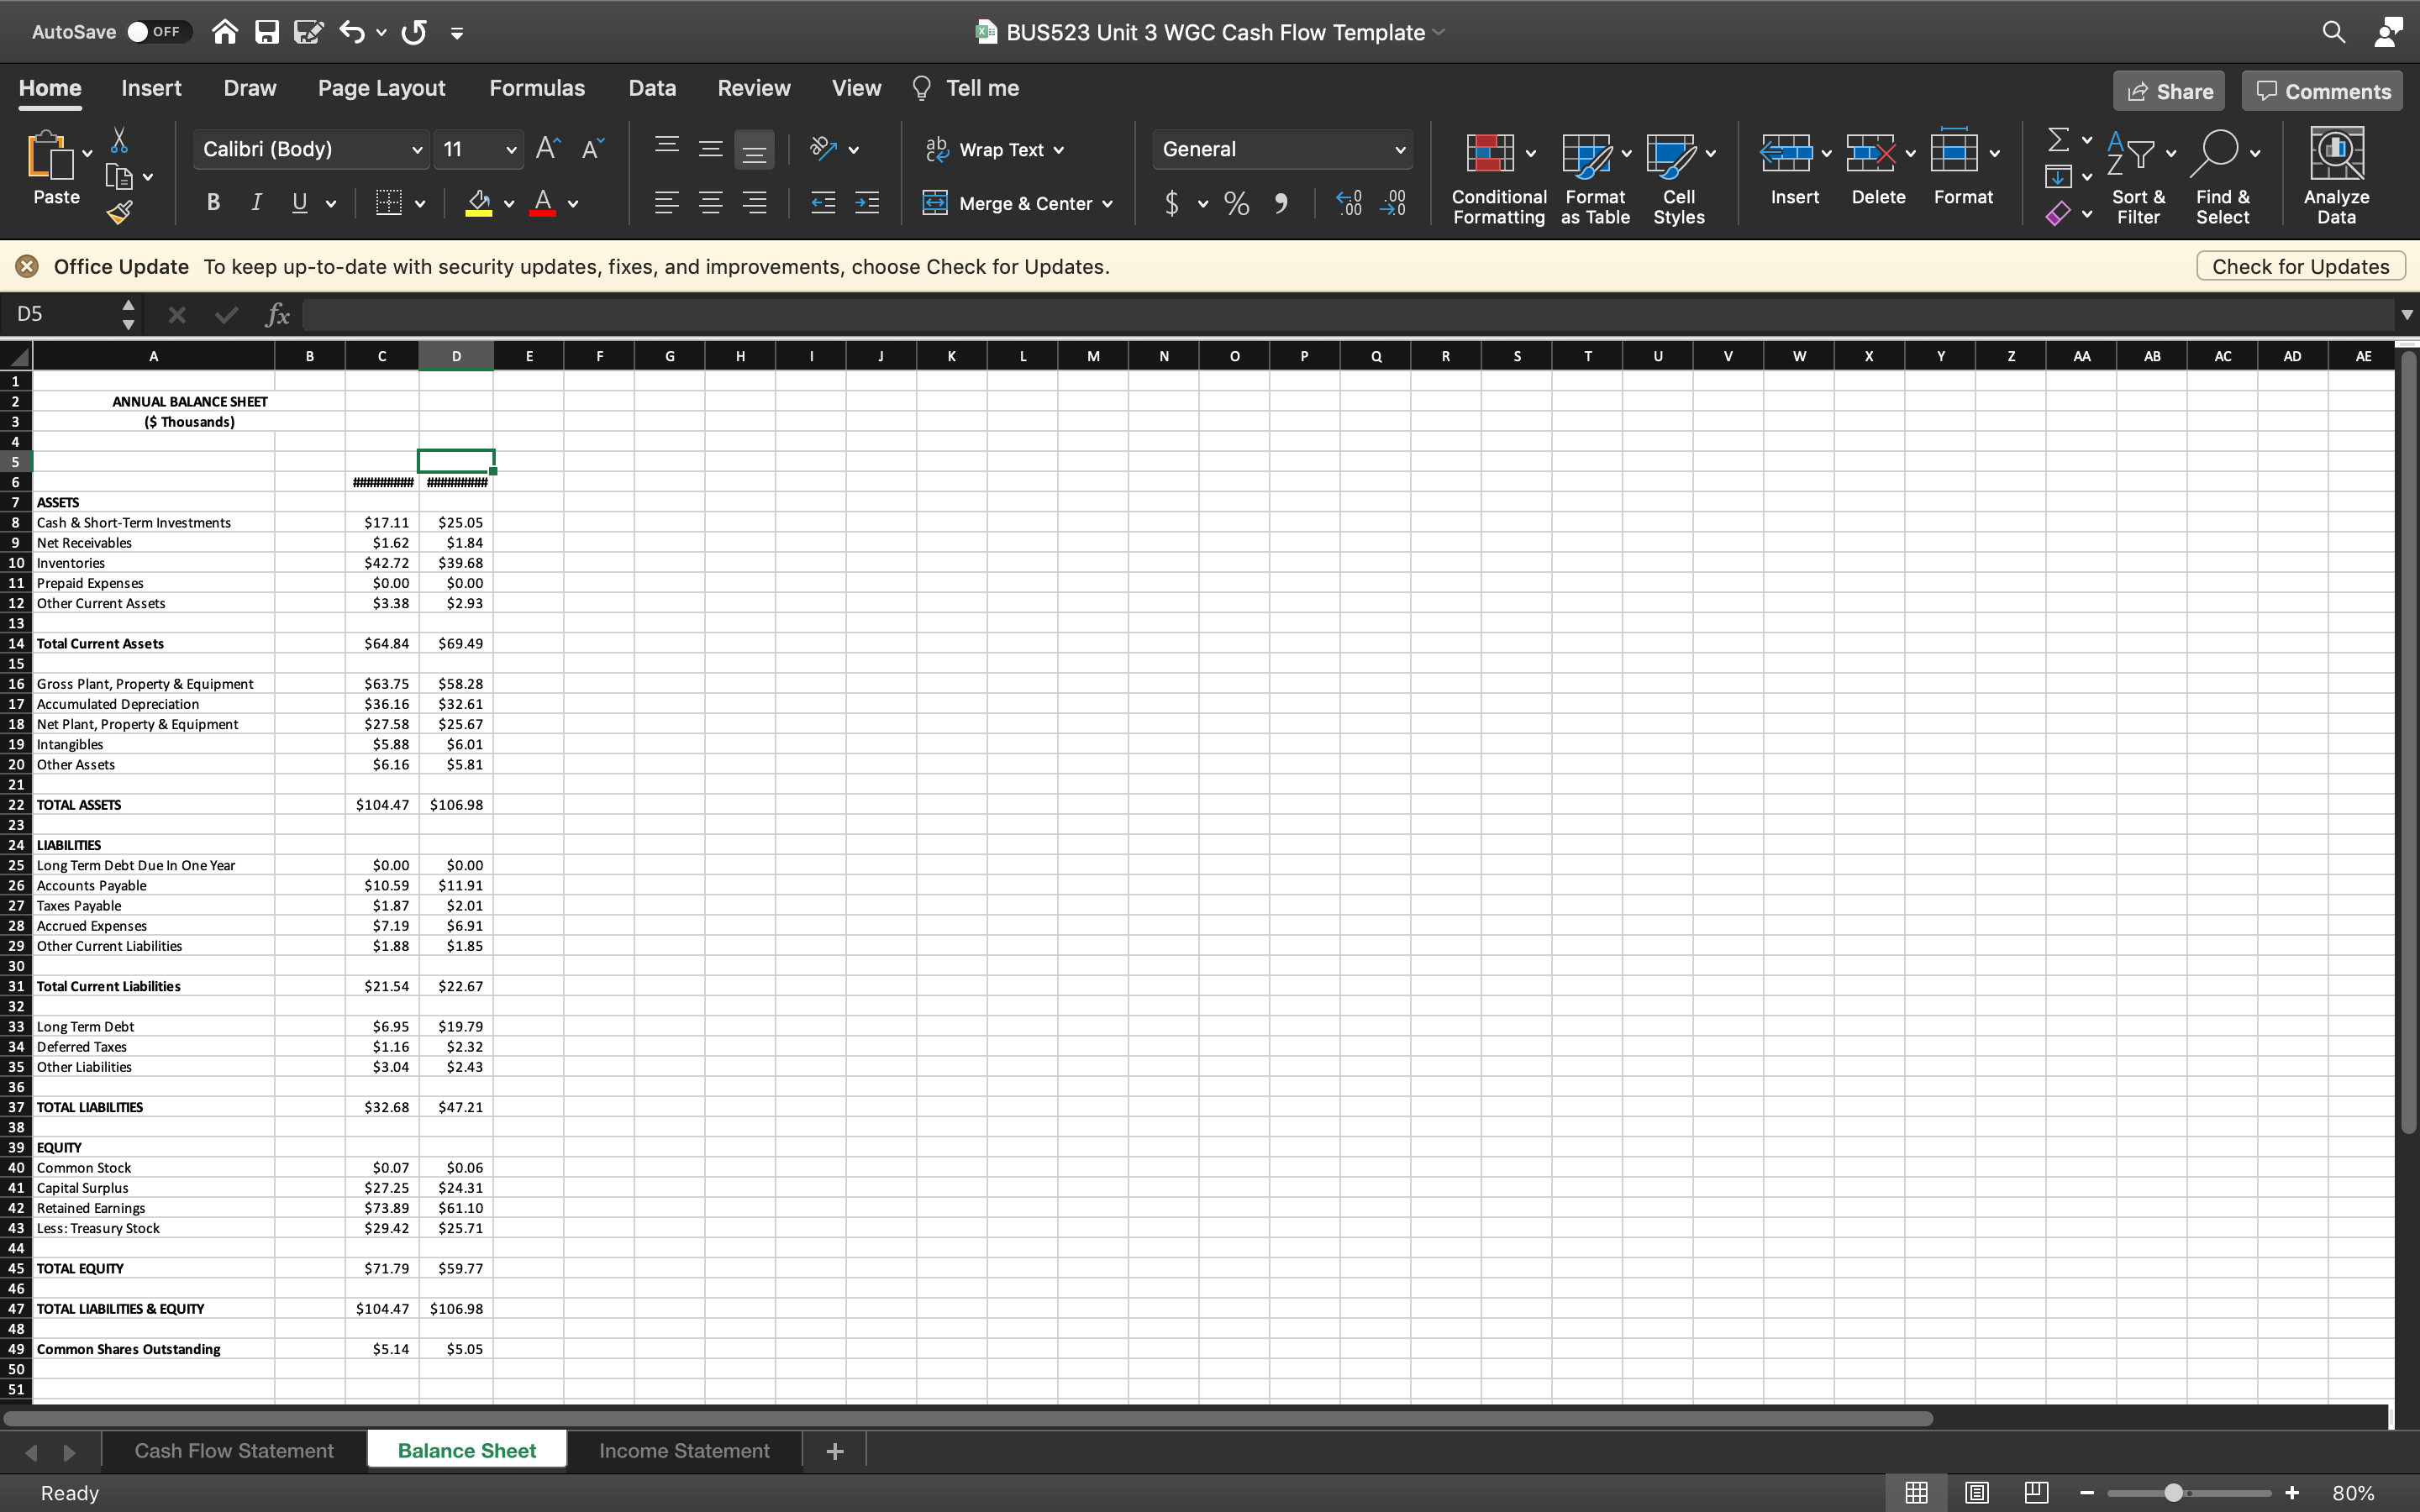The image size is (2420, 1512).
Task: Click the D5 Name Box field
Action: [60, 315]
